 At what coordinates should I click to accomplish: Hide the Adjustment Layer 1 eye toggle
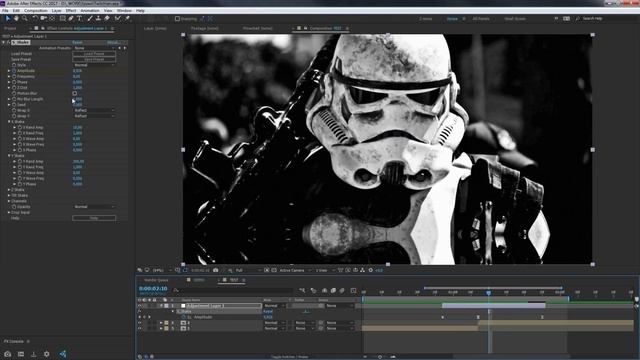140,305
